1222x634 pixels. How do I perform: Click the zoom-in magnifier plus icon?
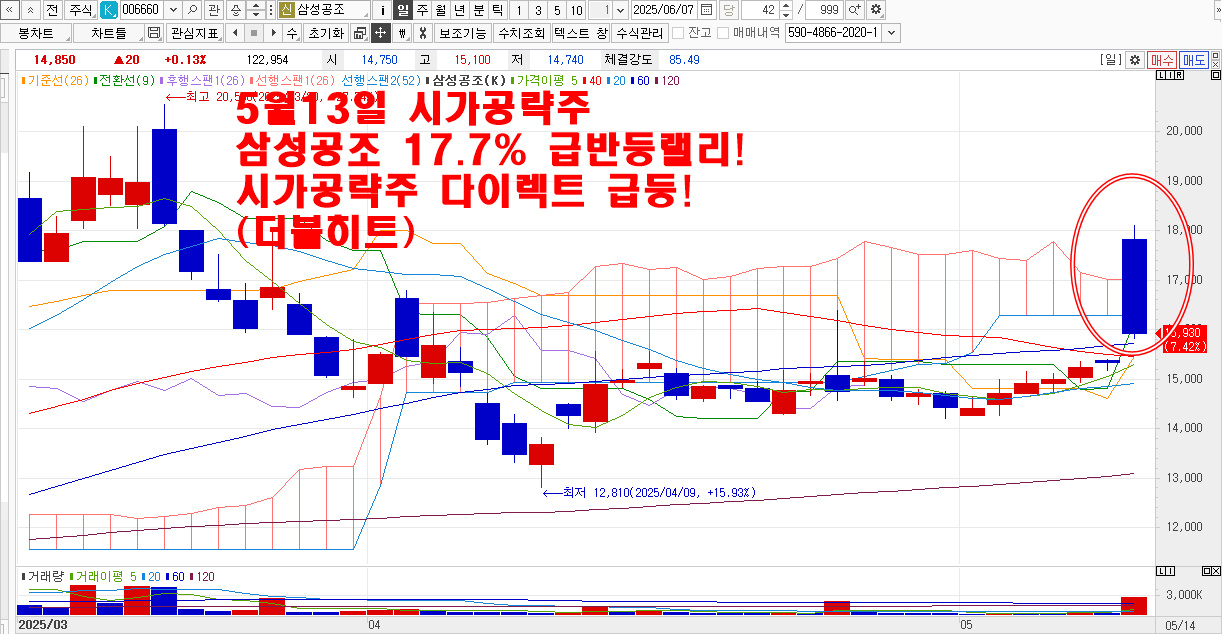855,10
